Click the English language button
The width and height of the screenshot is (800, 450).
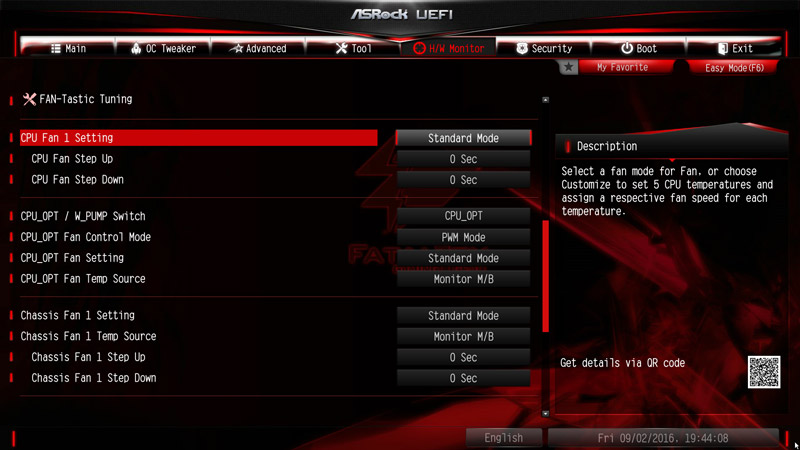[504, 438]
